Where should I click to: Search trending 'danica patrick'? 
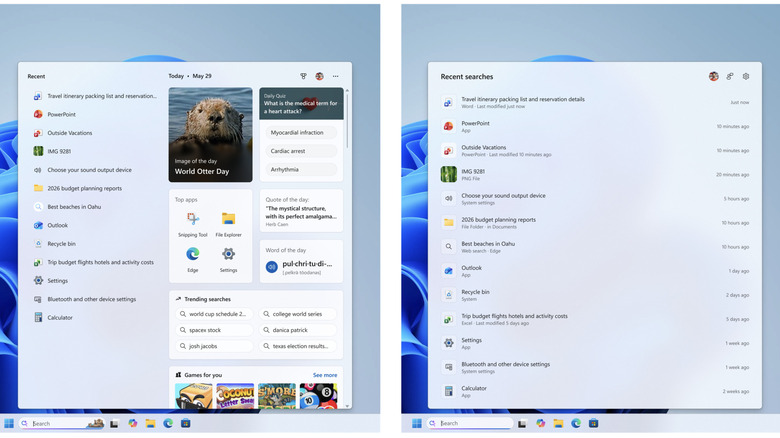click(297, 330)
